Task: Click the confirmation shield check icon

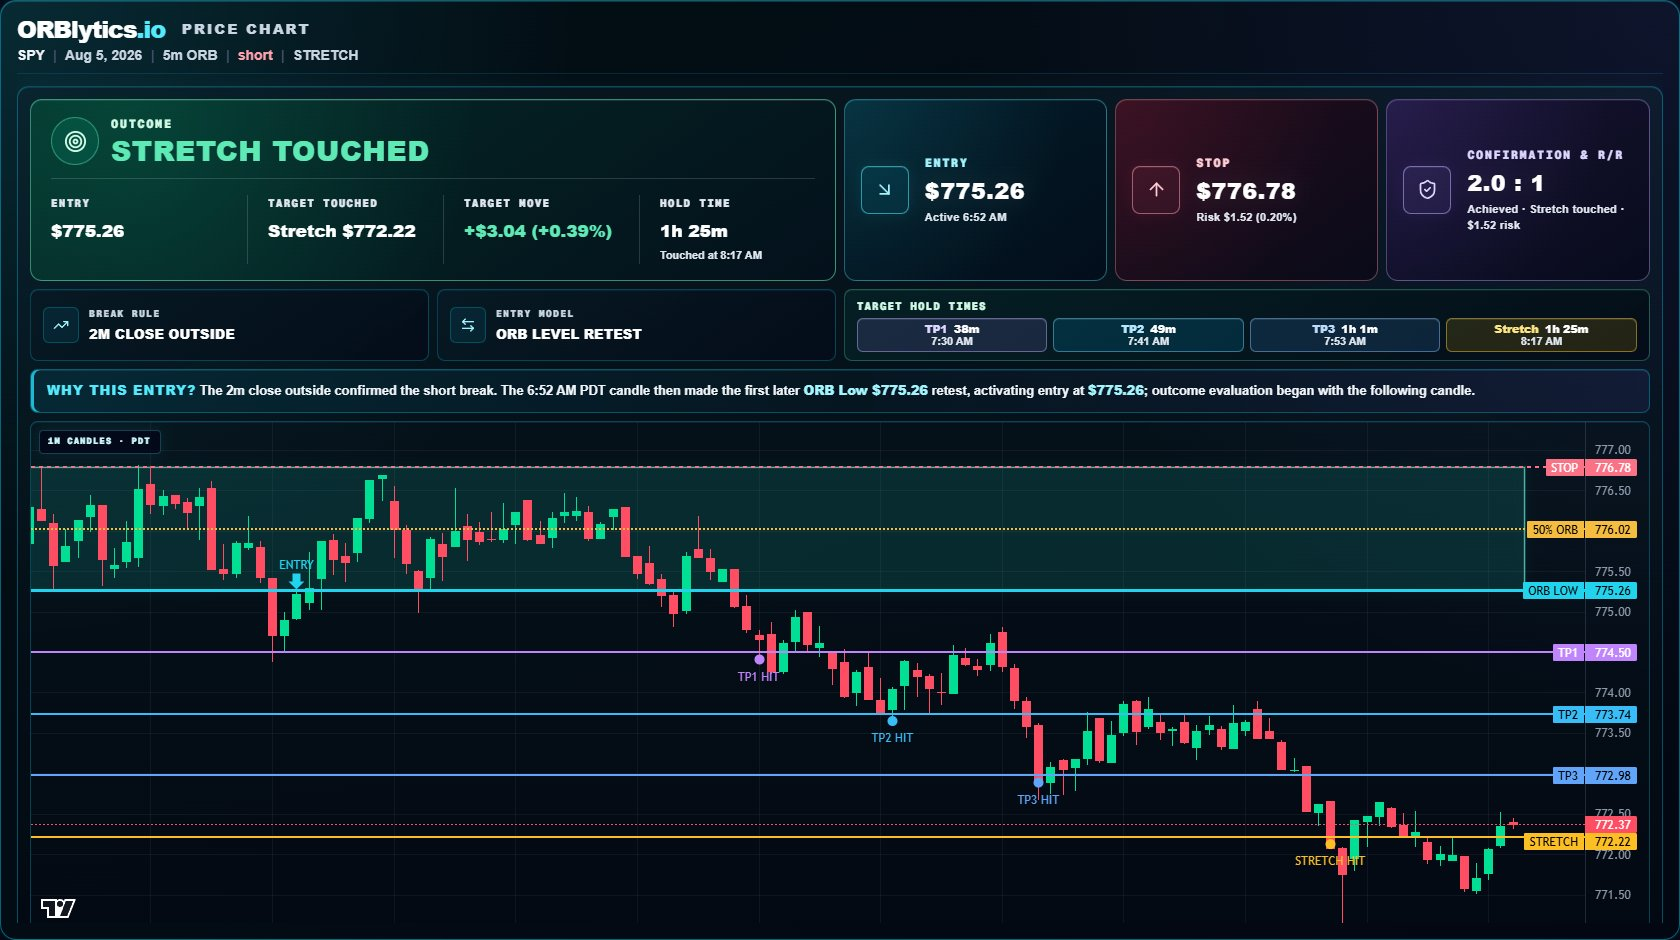Action: coord(1427,190)
